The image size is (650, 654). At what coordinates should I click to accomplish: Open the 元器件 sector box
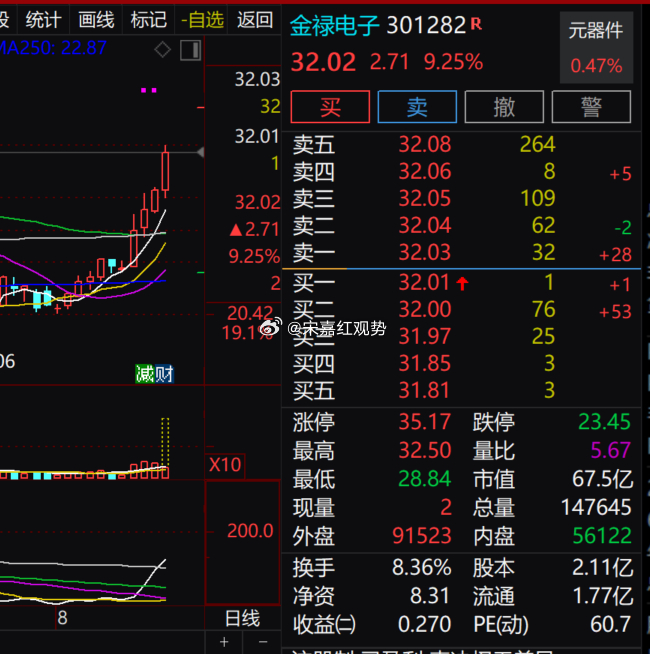[x=596, y=48]
